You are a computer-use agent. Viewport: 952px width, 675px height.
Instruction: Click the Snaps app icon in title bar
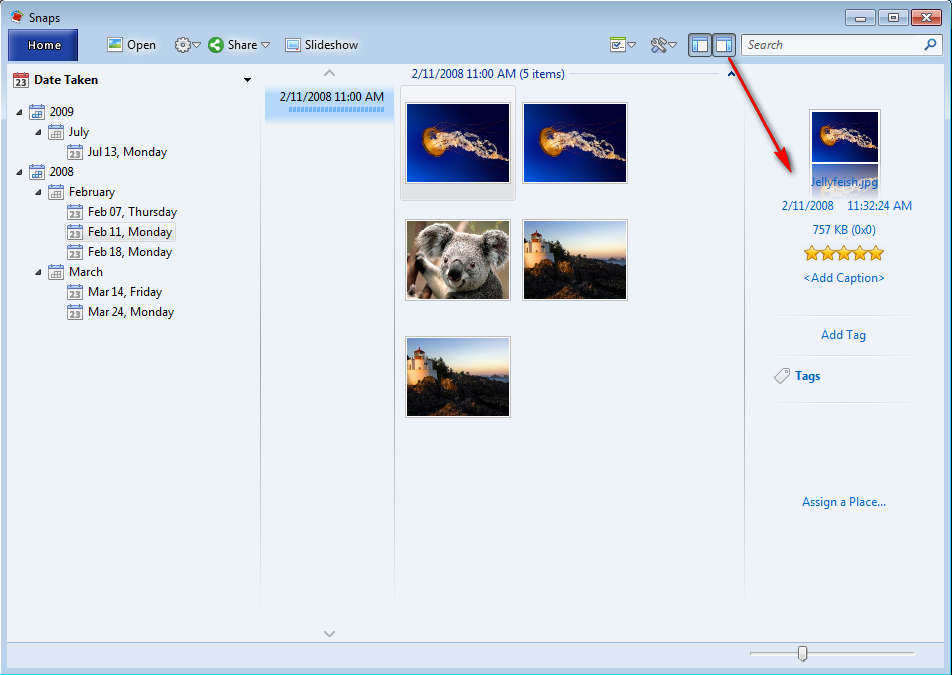[17, 16]
